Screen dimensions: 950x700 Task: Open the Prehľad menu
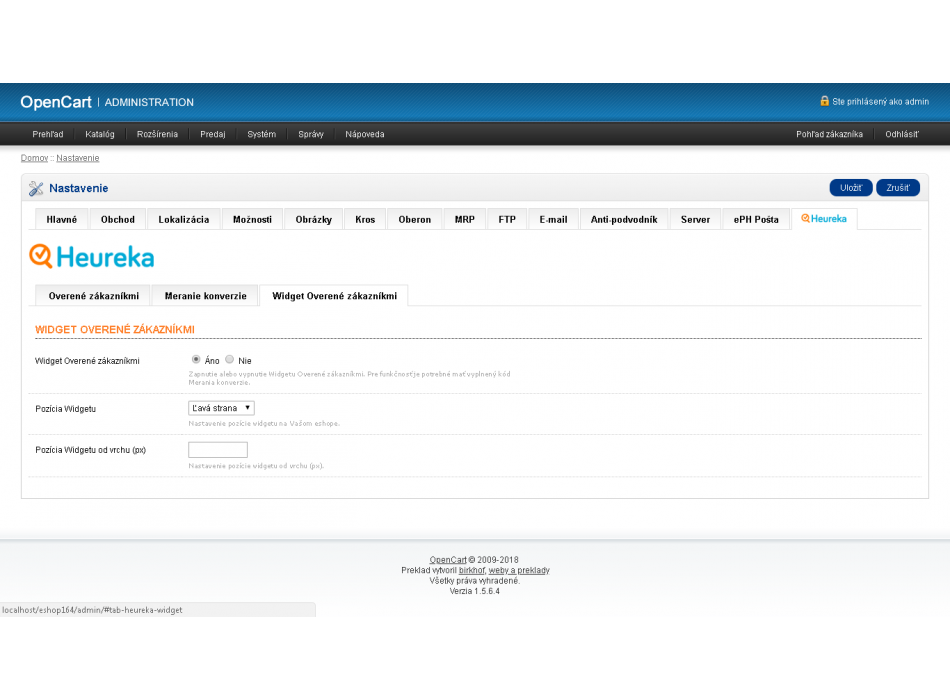pos(48,134)
